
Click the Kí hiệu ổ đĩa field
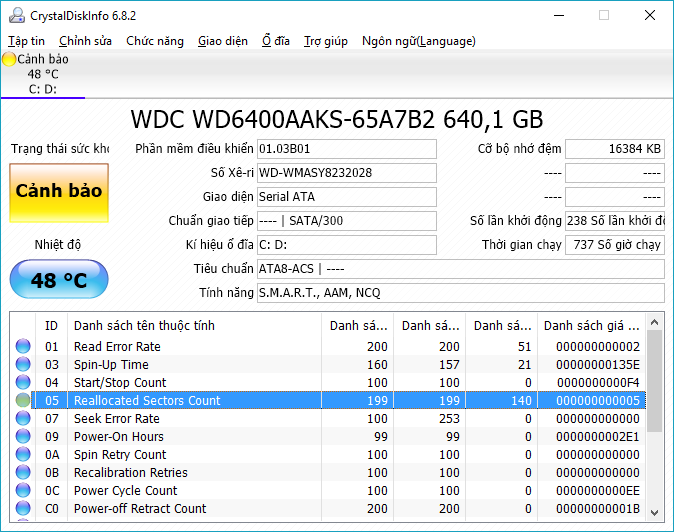[x=347, y=245]
